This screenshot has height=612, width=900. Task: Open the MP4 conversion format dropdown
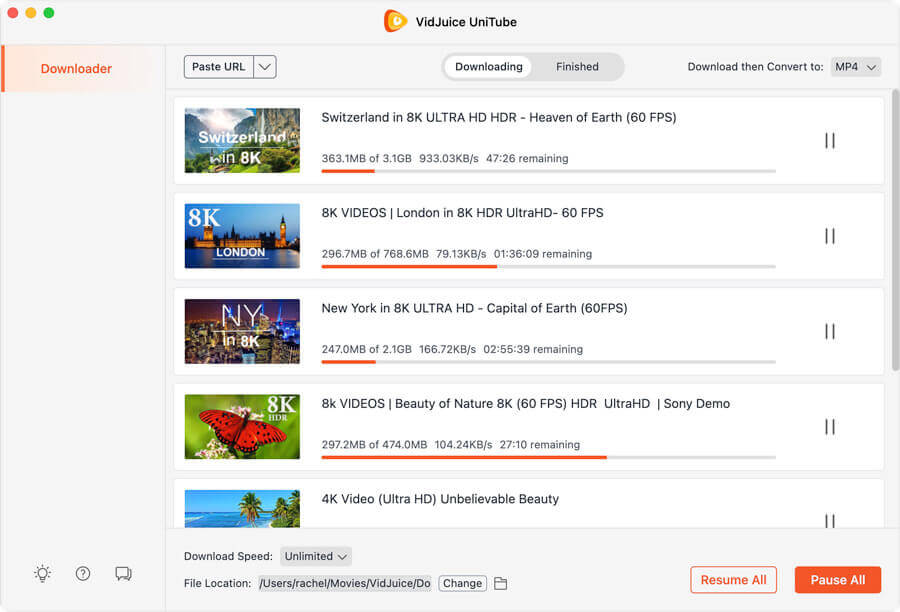pyautogui.click(x=856, y=67)
